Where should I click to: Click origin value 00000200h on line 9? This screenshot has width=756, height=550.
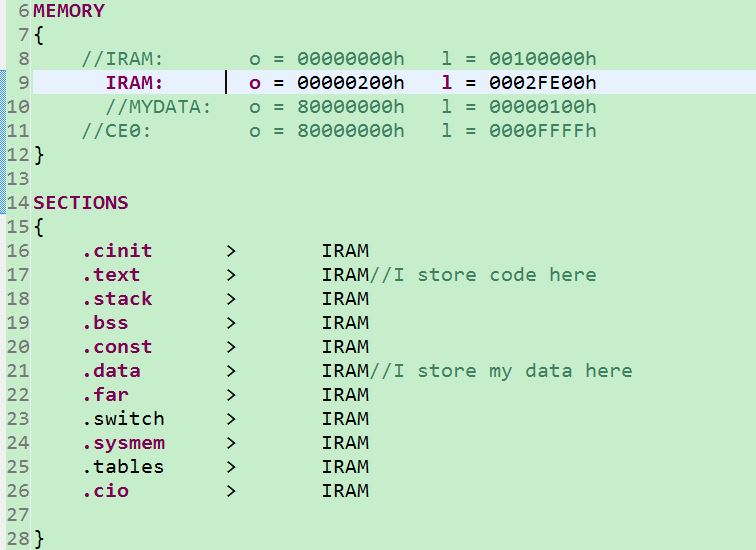pyautogui.click(x=351, y=82)
